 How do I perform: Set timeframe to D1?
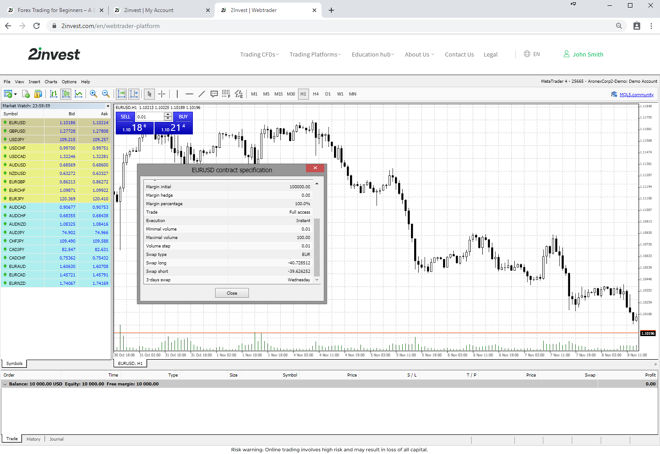pos(328,94)
